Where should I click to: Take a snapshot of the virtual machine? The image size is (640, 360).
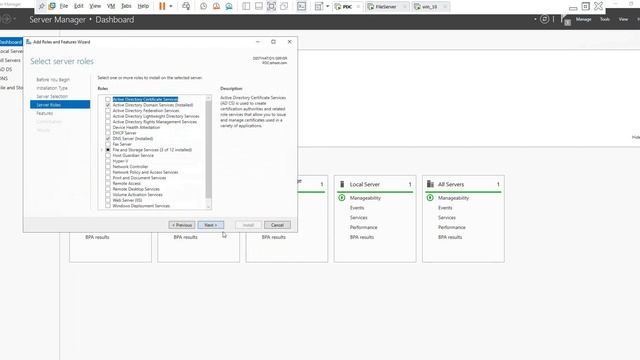click(x=203, y=6)
